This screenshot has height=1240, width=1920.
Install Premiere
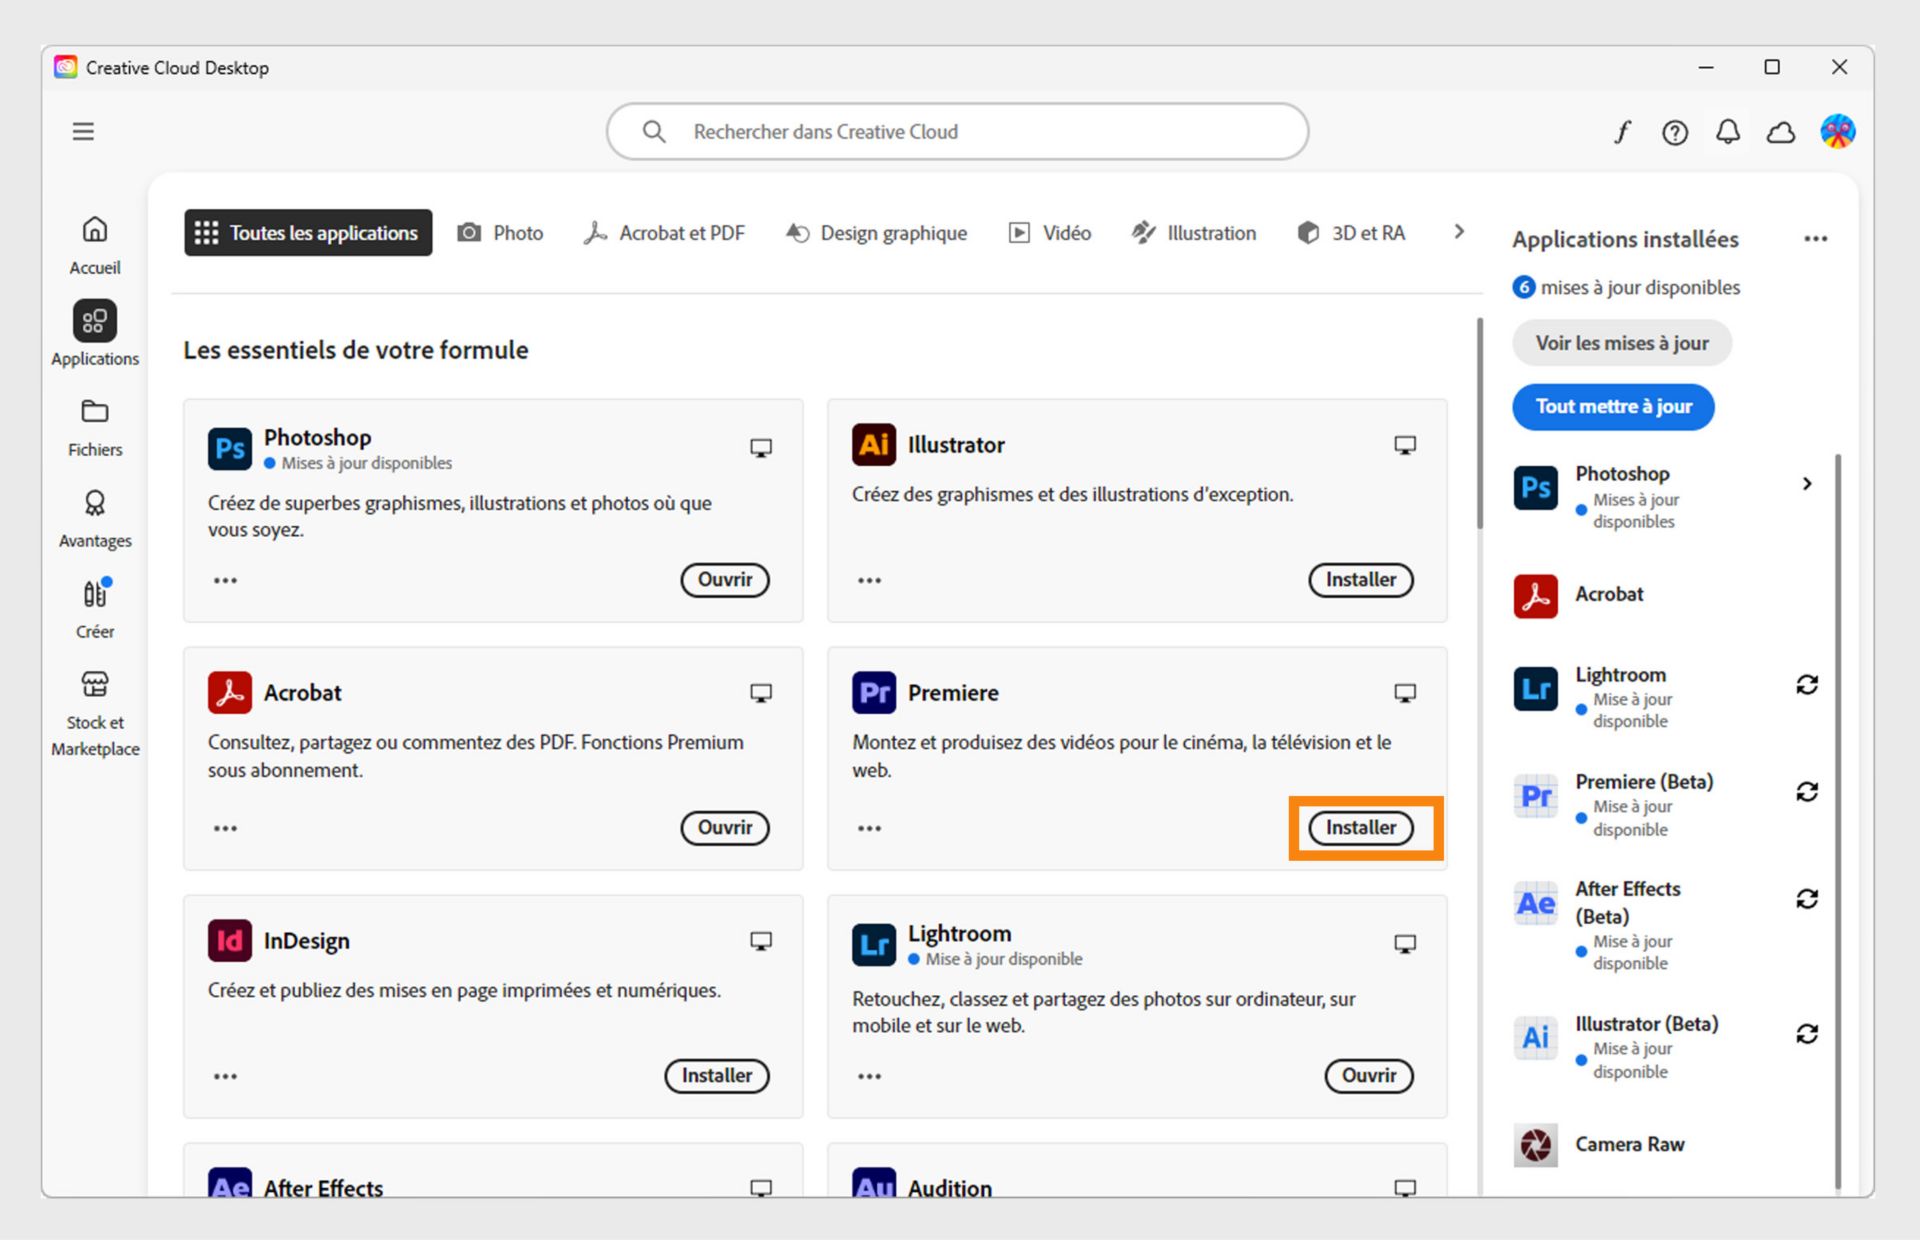coord(1361,828)
